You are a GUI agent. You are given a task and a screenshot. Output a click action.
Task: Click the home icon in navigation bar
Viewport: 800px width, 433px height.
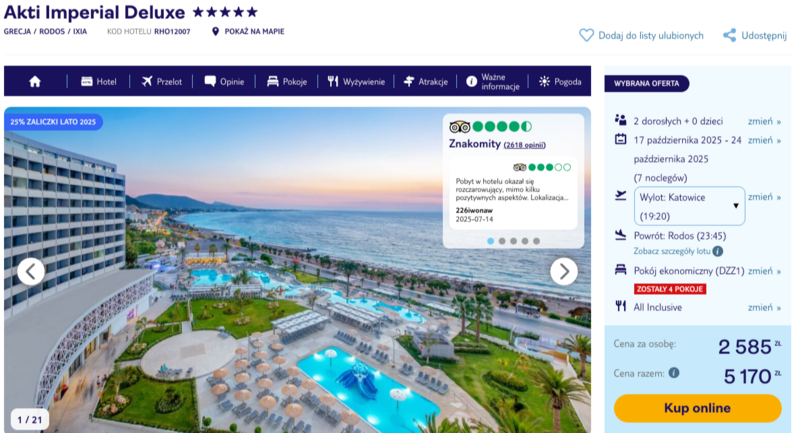pos(35,82)
